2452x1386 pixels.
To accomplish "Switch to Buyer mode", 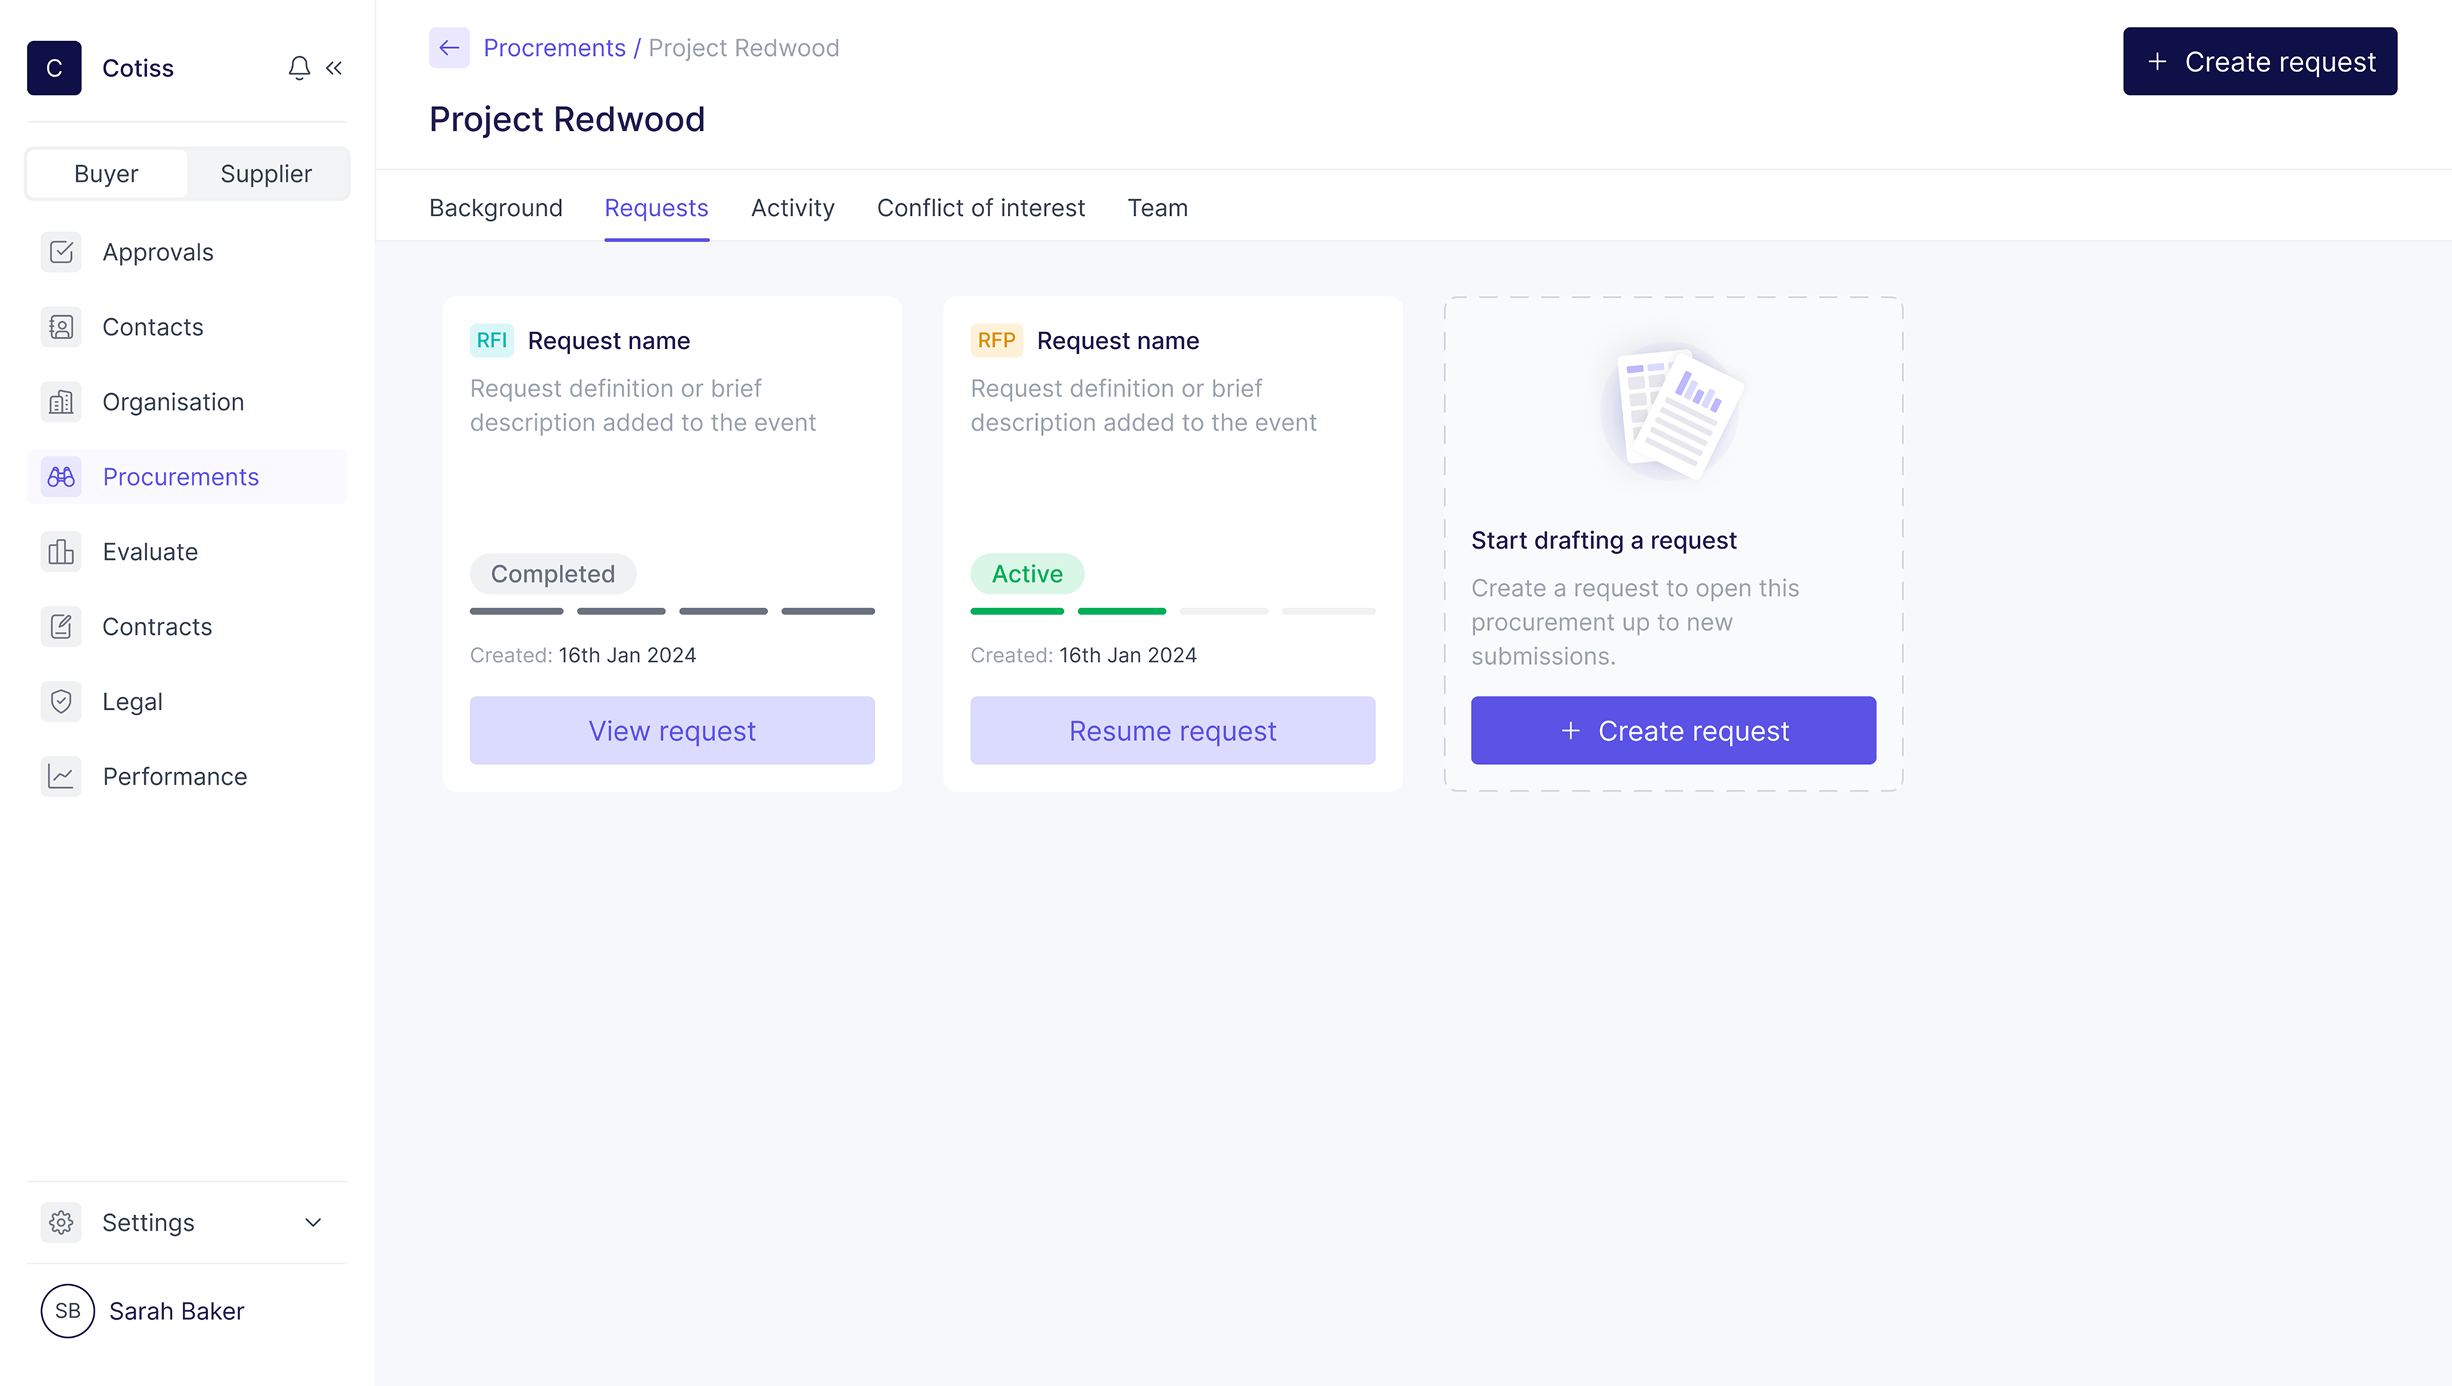I will pyautogui.click(x=106, y=174).
